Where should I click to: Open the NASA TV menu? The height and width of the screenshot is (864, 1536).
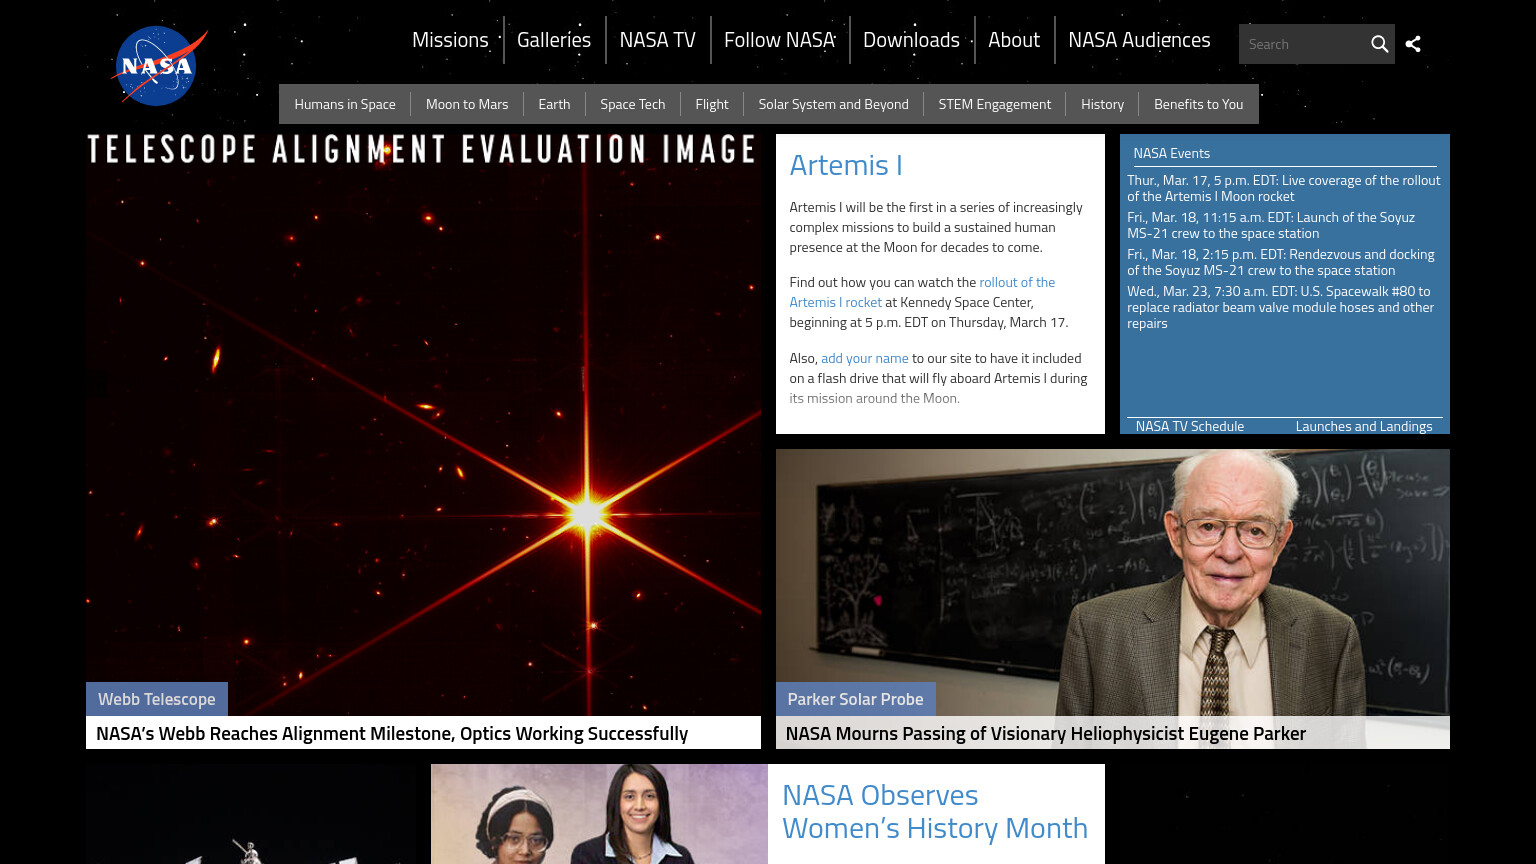click(x=657, y=40)
